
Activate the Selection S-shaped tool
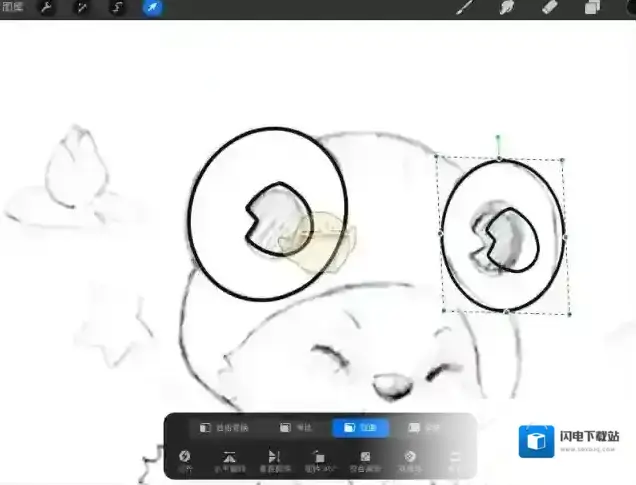tap(116, 8)
